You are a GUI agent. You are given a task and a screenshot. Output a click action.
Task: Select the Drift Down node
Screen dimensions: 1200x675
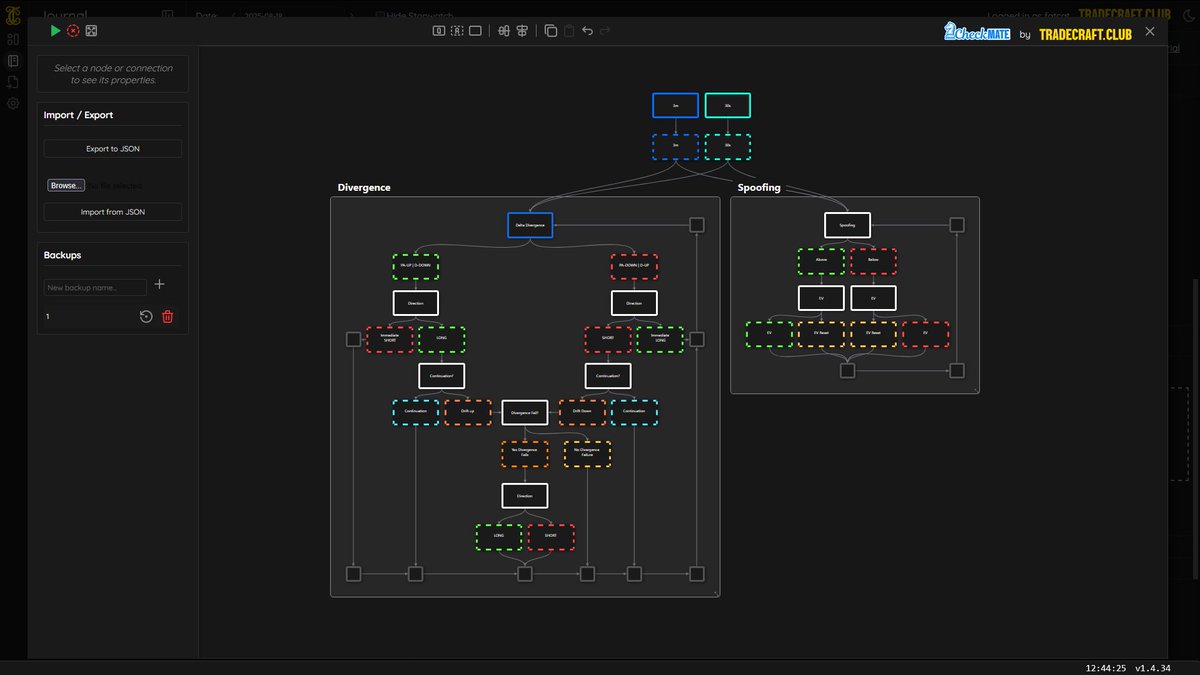(x=582, y=412)
